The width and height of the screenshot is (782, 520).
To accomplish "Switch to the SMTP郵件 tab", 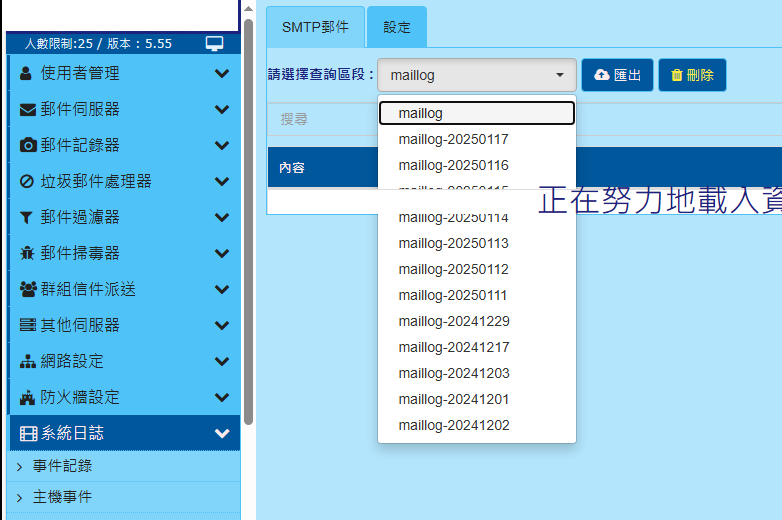I will [315, 27].
